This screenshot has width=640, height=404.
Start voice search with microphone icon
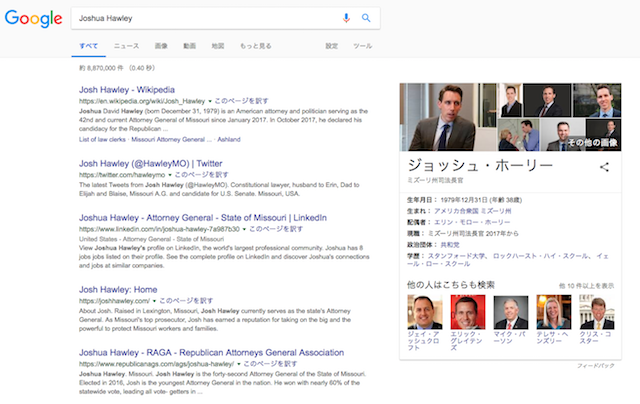click(346, 18)
